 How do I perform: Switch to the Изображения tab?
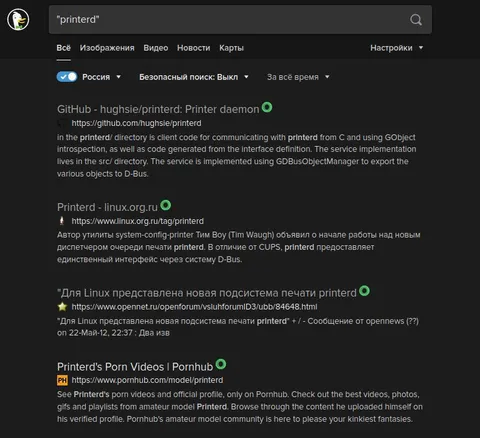point(107,48)
